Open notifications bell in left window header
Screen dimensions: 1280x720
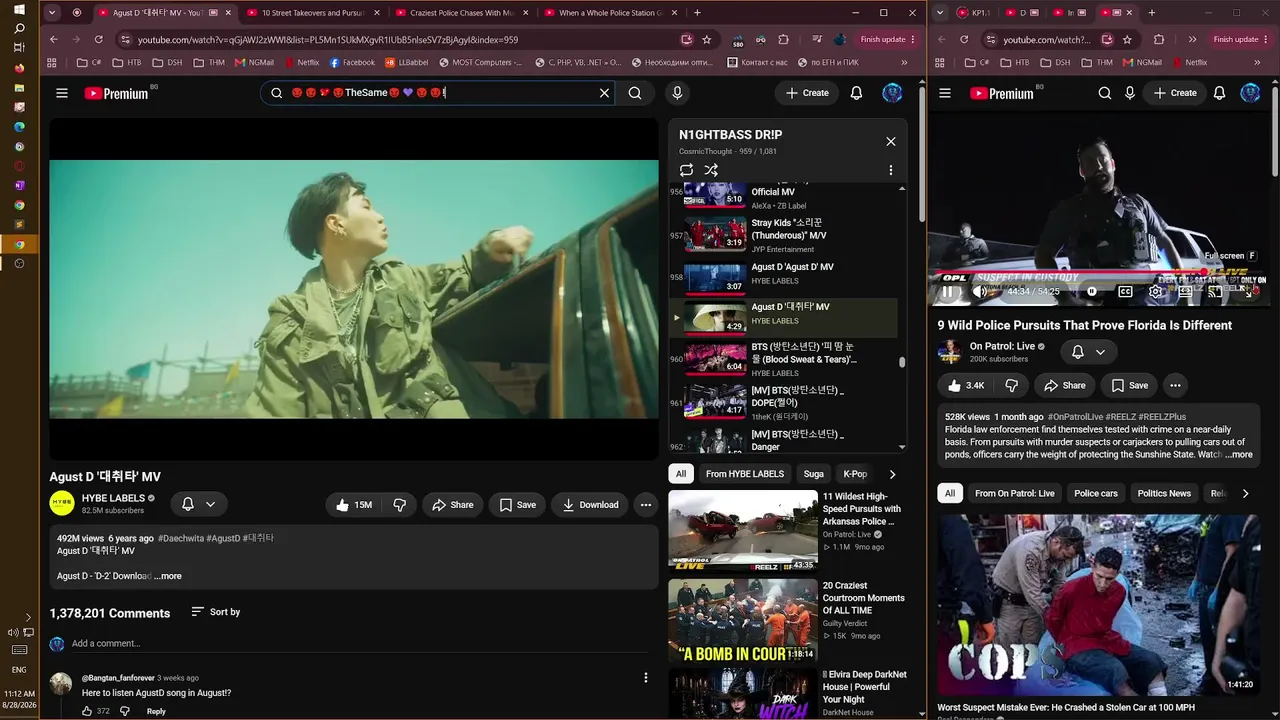856,93
